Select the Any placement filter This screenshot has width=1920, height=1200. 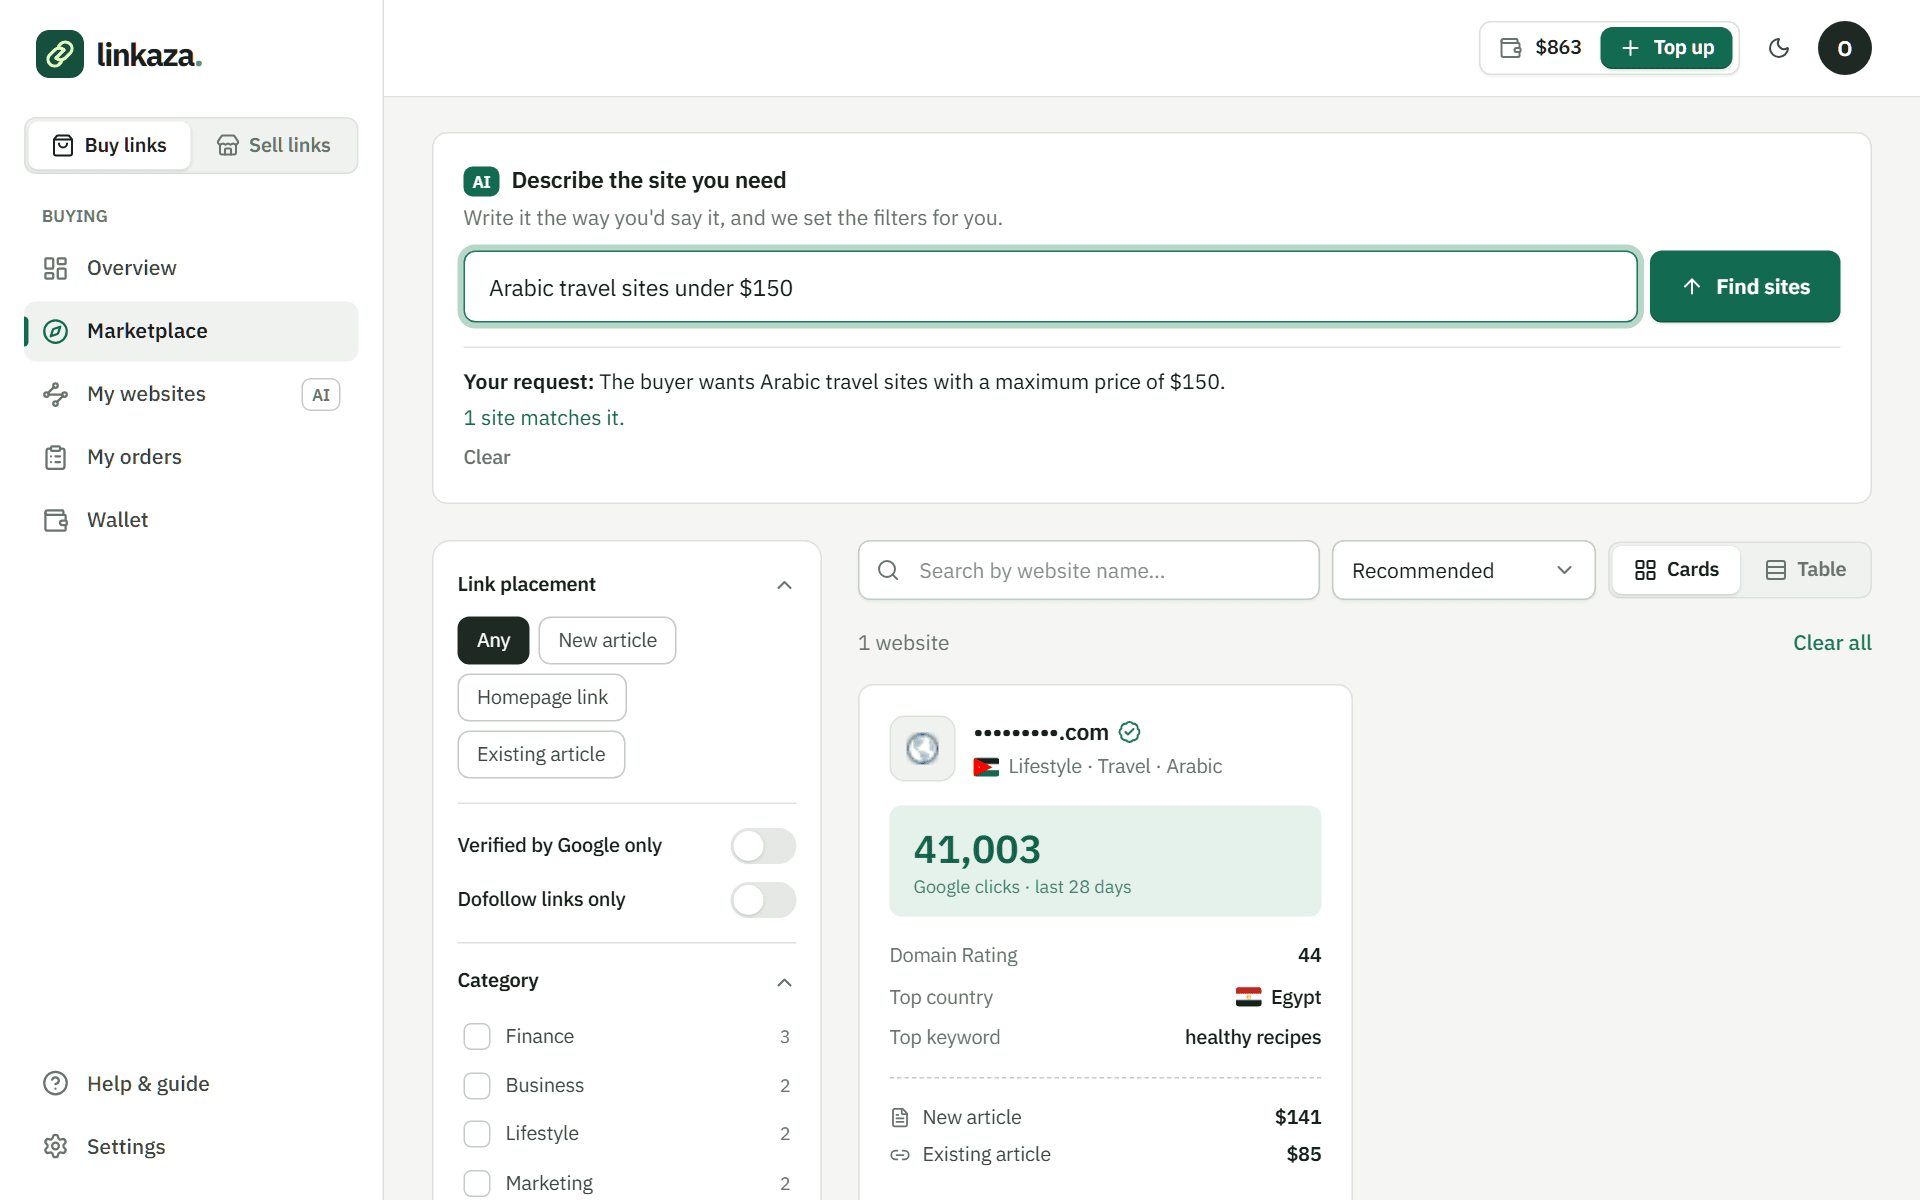[x=493, y=640]
